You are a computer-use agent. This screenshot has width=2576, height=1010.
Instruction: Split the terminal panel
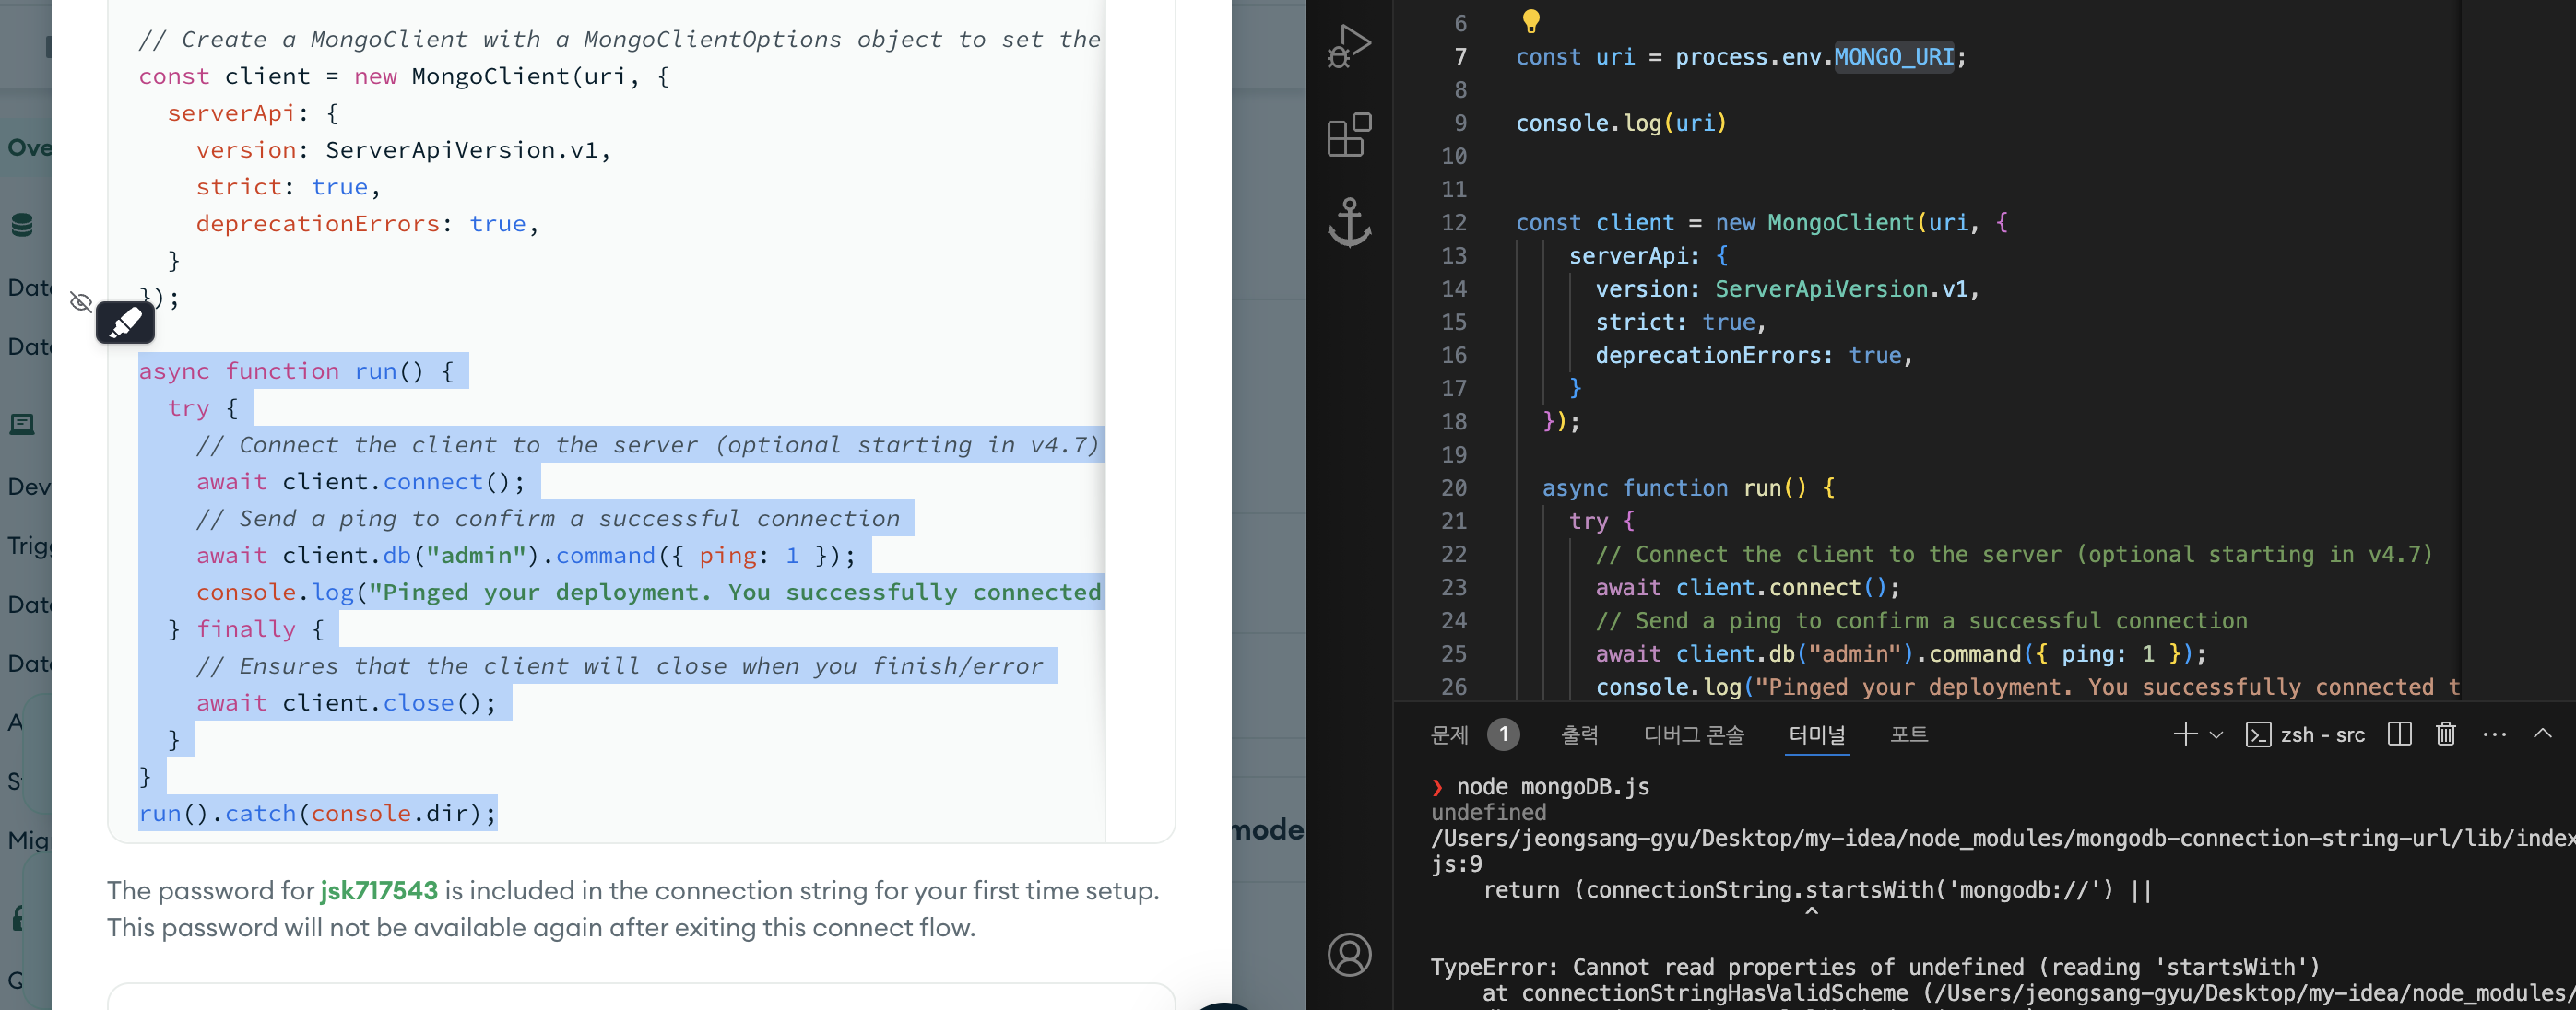[2399, 734]
